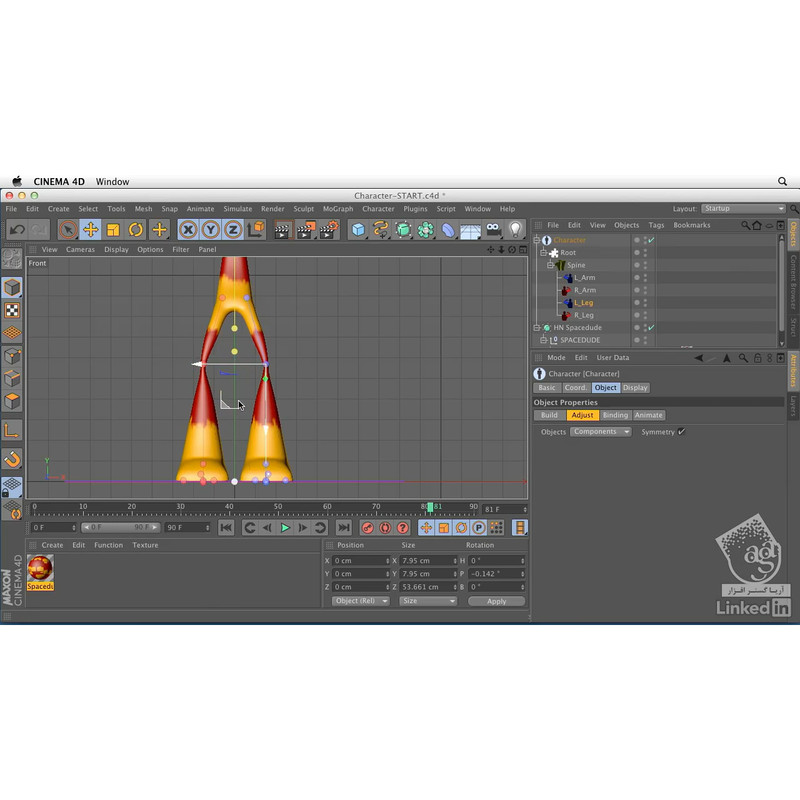Viewport: 800px width, 800px height.
Task: Switch to the Coord. tab
Action: coord(576,388)
